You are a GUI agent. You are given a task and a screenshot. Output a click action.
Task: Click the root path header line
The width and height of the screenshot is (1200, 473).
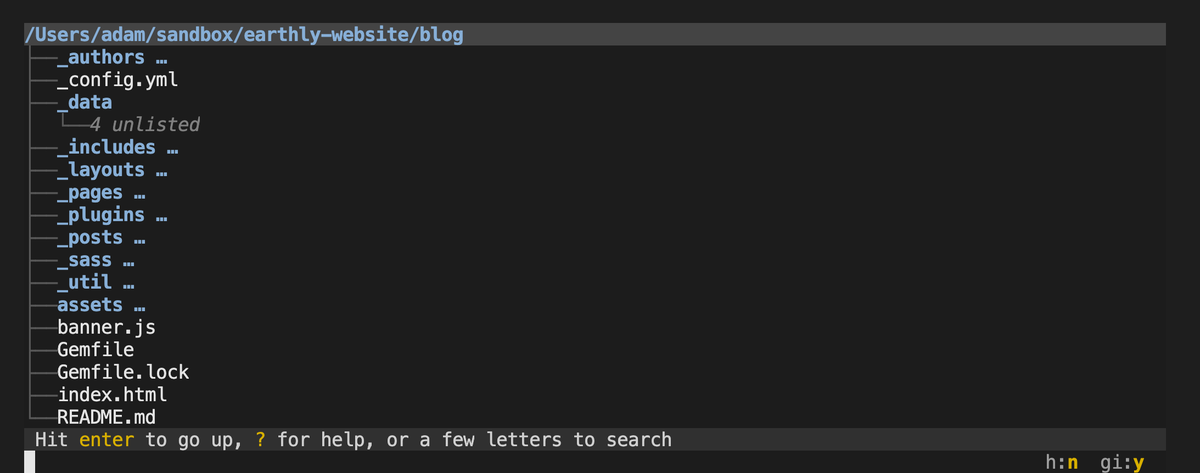click(244, 36)
